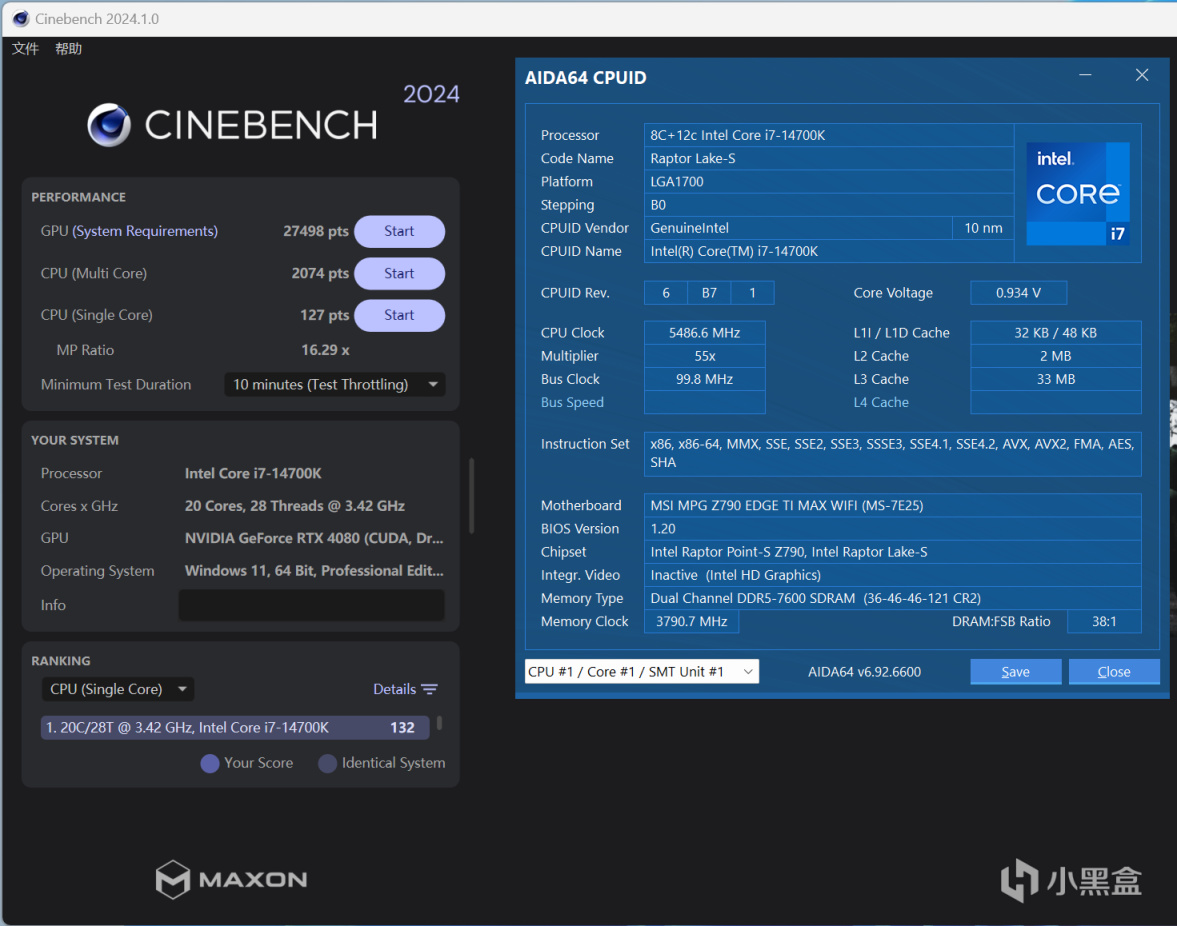The image size is (1177, 926).
Task: Click Save in AIDA64 CPUID
Action: point(1016,672)
